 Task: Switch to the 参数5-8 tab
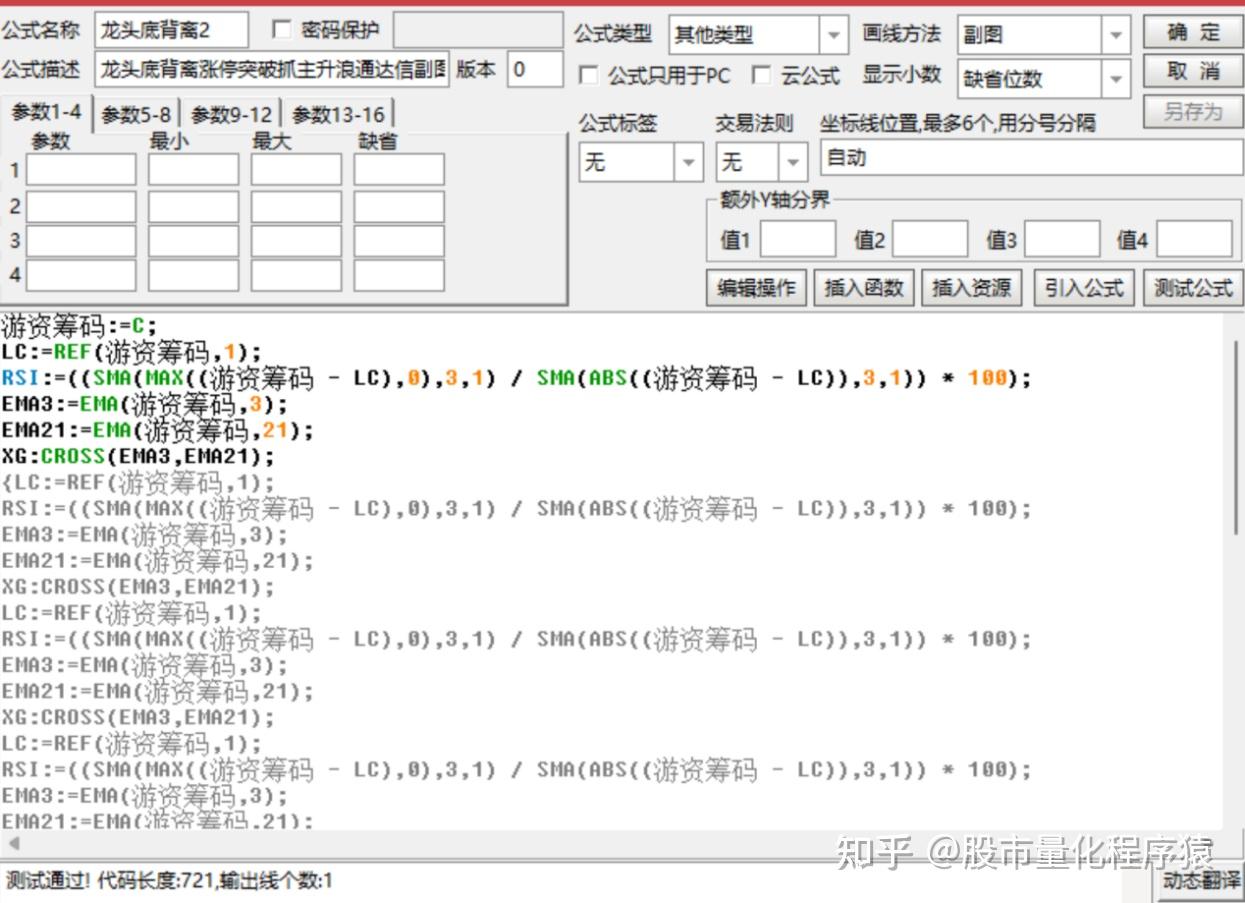137,114
